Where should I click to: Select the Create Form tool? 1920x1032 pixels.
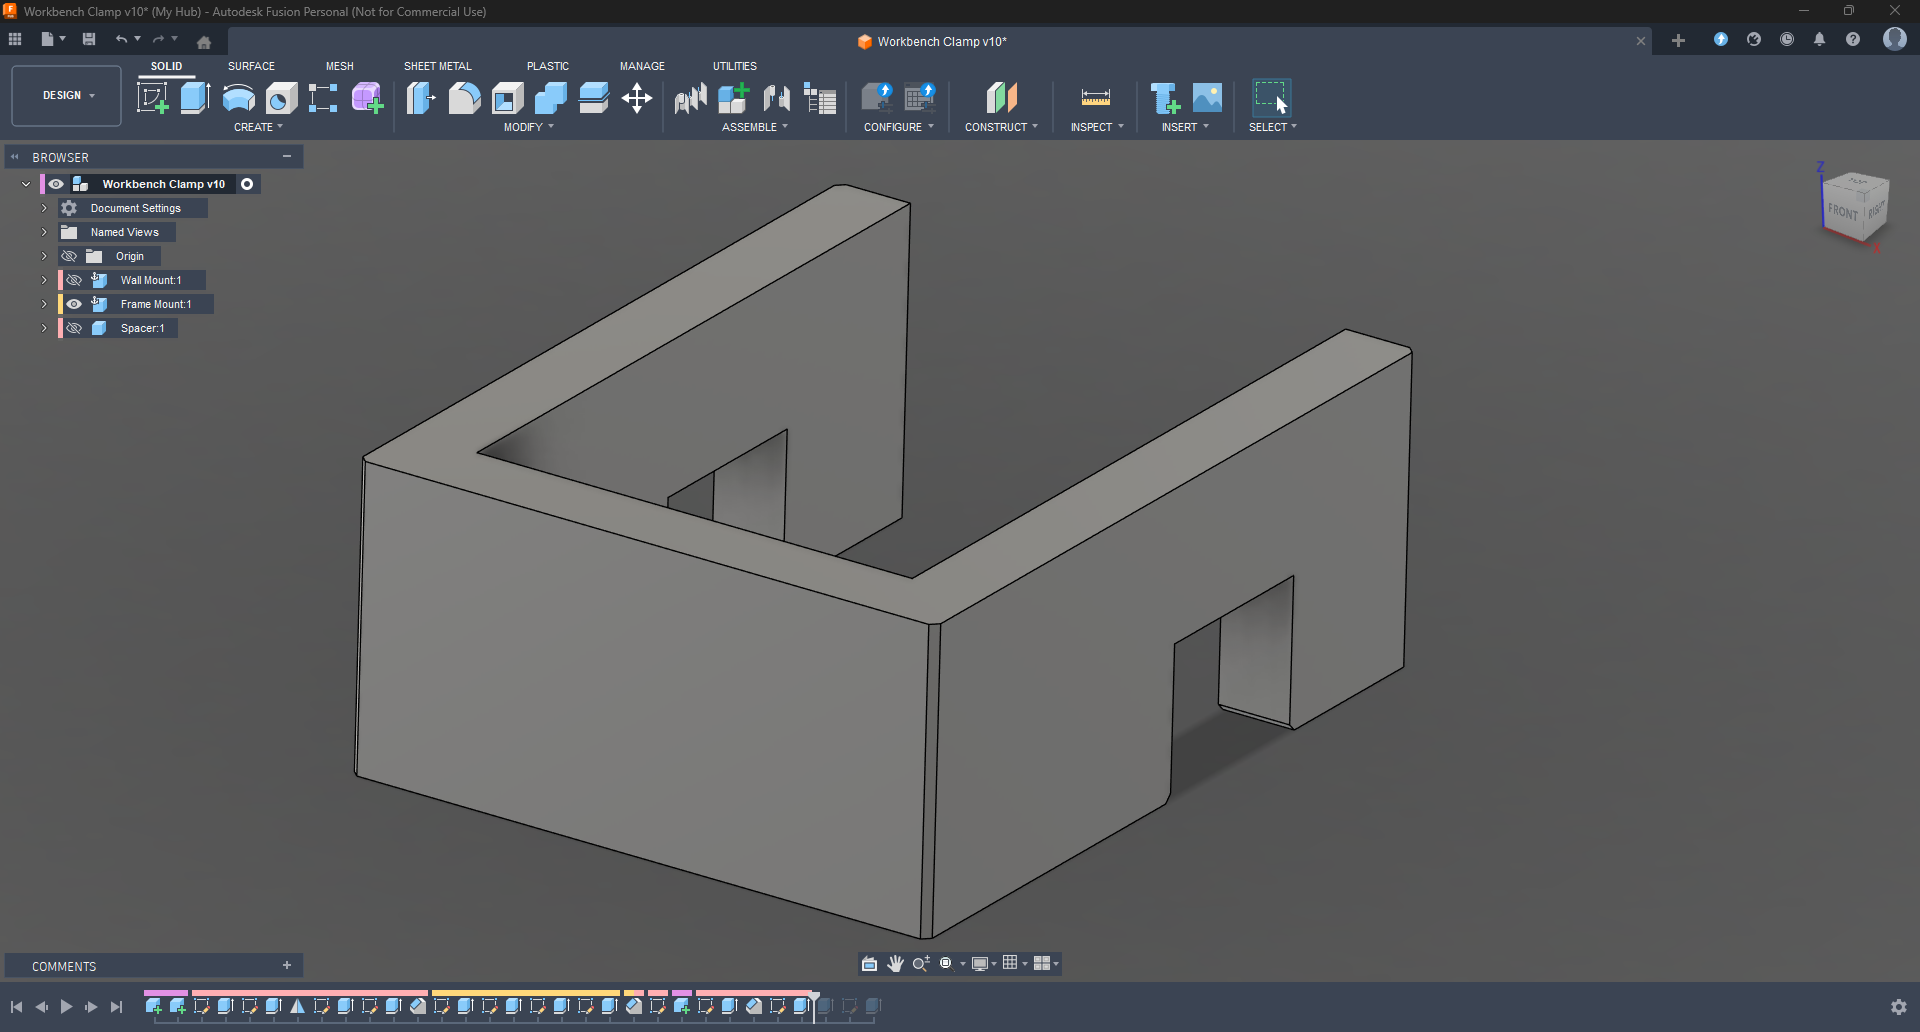point(367,98)
